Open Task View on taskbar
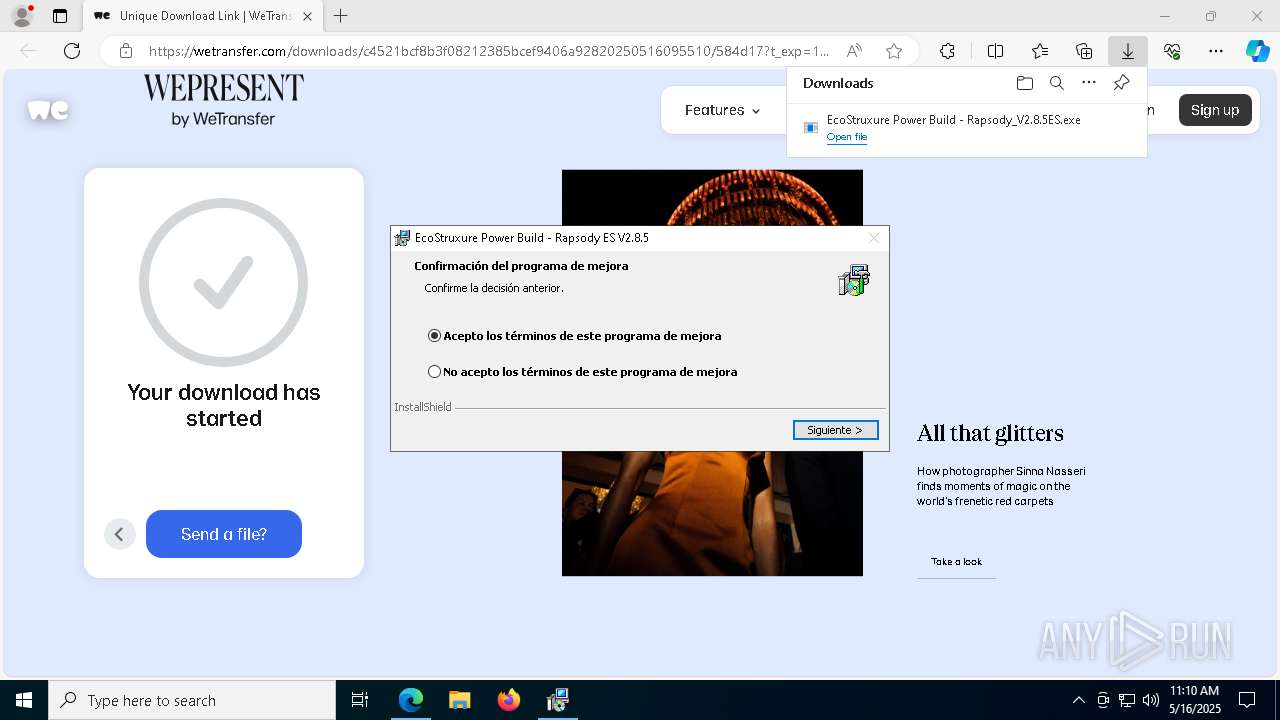The width and height of the screenshot is (1280, 720). tap(360, 700)
